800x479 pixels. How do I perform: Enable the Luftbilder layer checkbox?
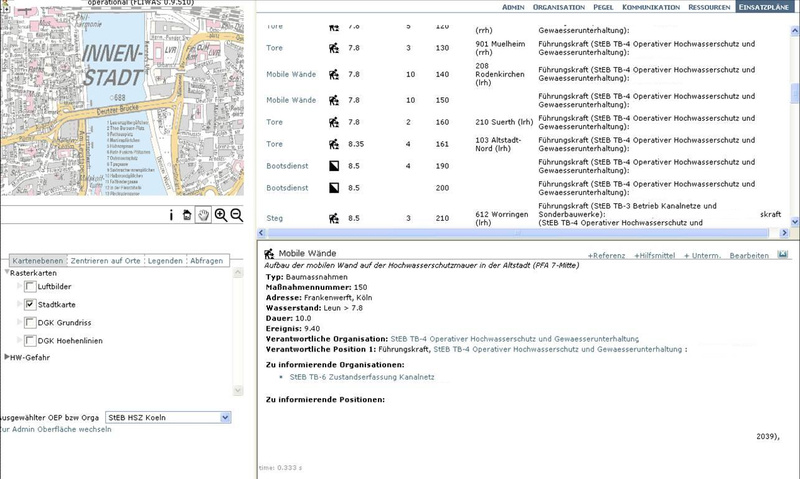tap(30, 287)
